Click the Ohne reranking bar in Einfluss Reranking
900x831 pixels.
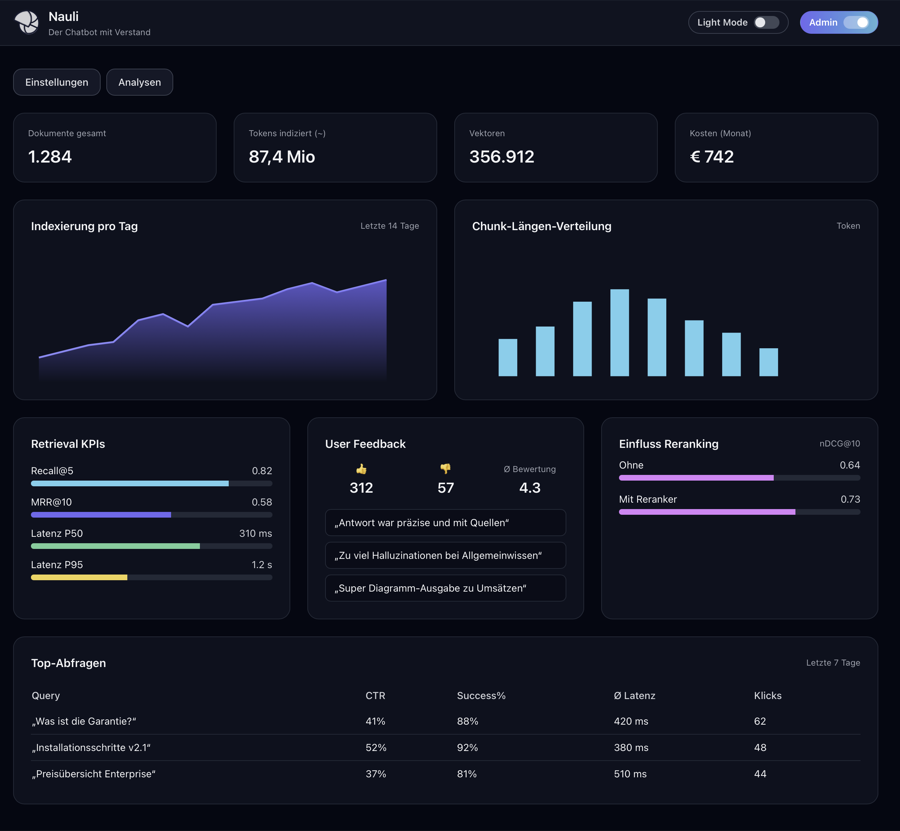[x=739, y=478]
